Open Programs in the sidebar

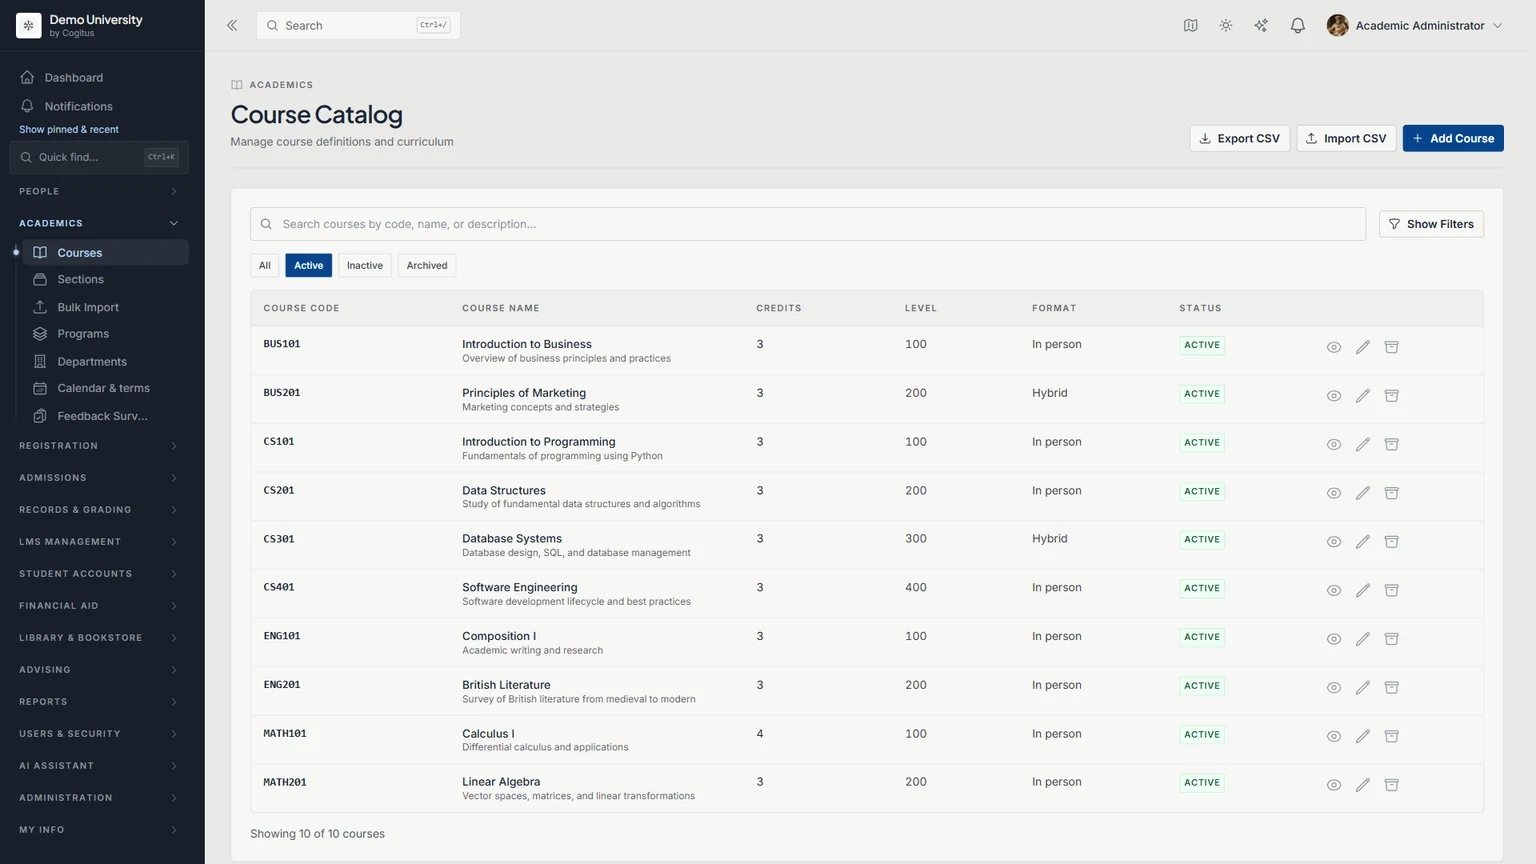pos(104,334)
